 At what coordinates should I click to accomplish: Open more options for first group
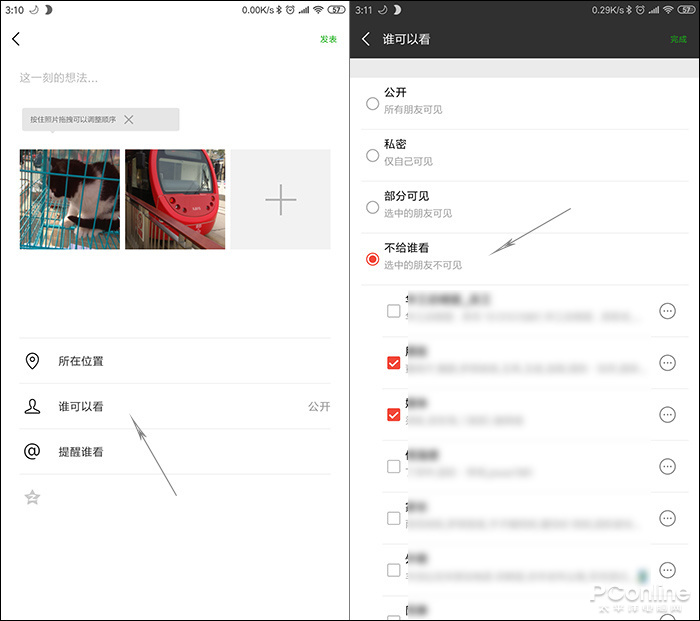coord(667,311)
